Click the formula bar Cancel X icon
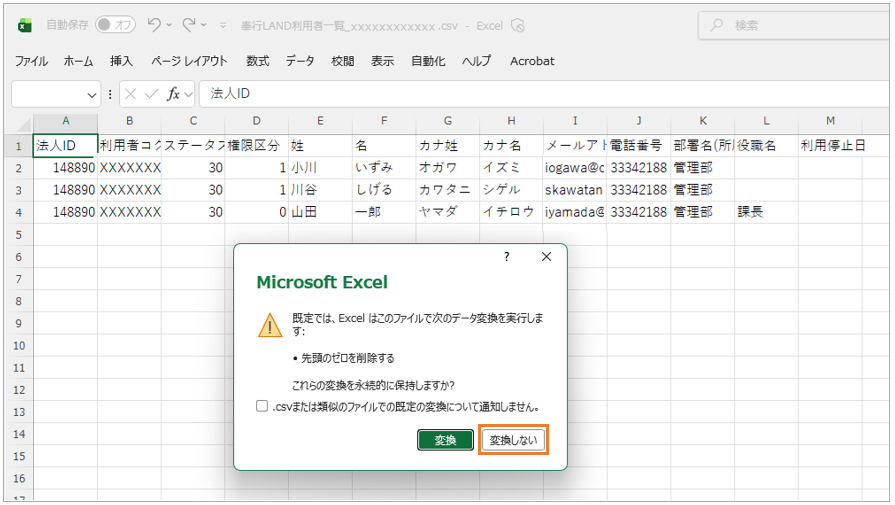 pyautogui.click(x=131, y=94)
